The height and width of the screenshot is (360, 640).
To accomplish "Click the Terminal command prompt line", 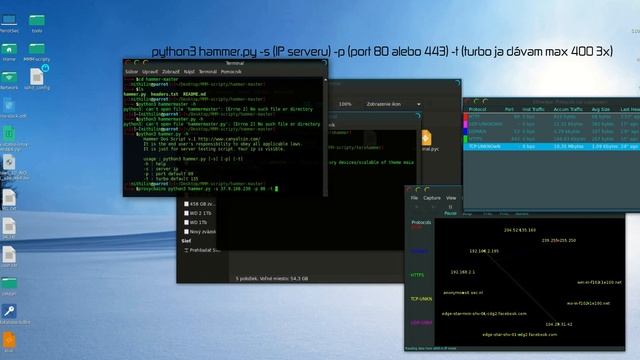I will 202,189.
